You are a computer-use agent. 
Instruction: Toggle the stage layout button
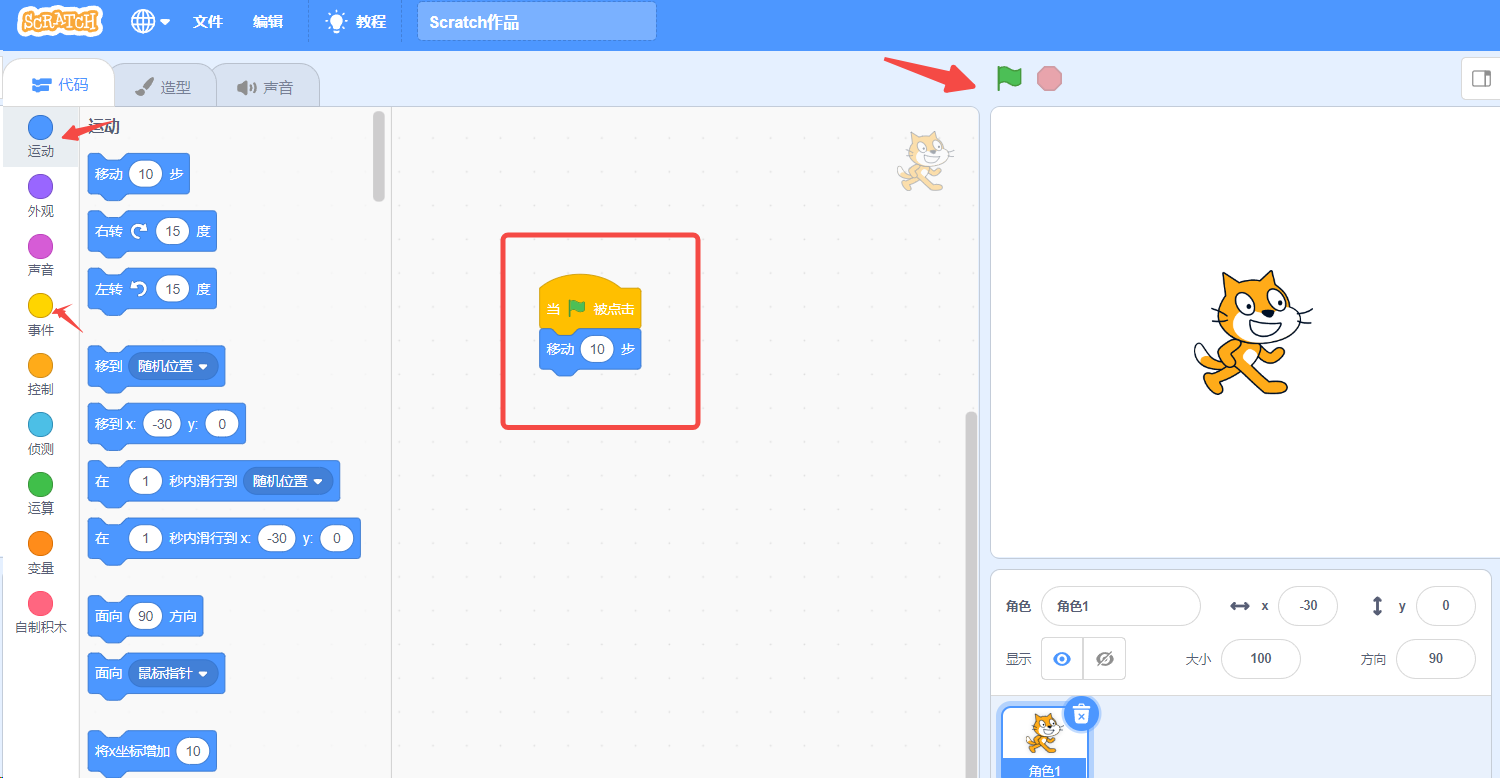click(1480, 79)
